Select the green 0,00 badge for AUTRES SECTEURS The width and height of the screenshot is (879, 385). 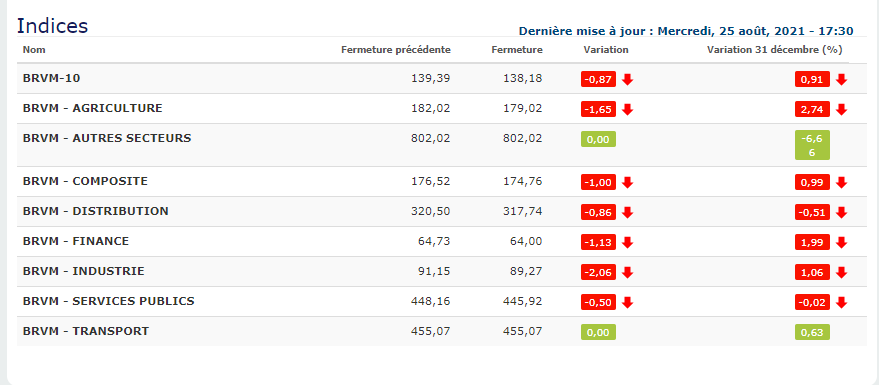(x=598, y=139)
